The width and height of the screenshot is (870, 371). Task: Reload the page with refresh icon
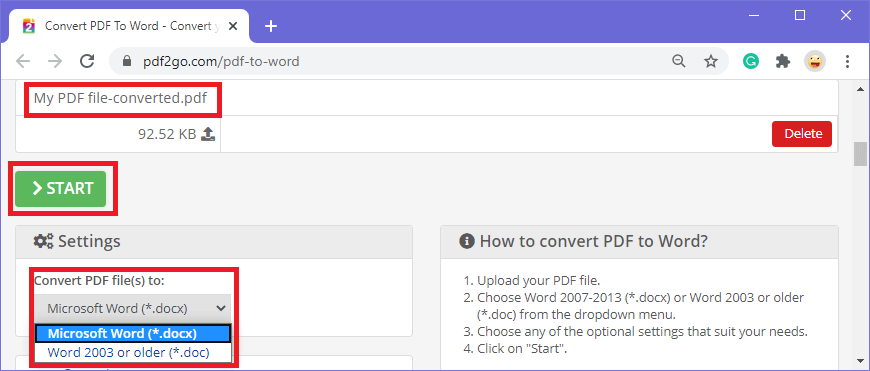point(87,61)
